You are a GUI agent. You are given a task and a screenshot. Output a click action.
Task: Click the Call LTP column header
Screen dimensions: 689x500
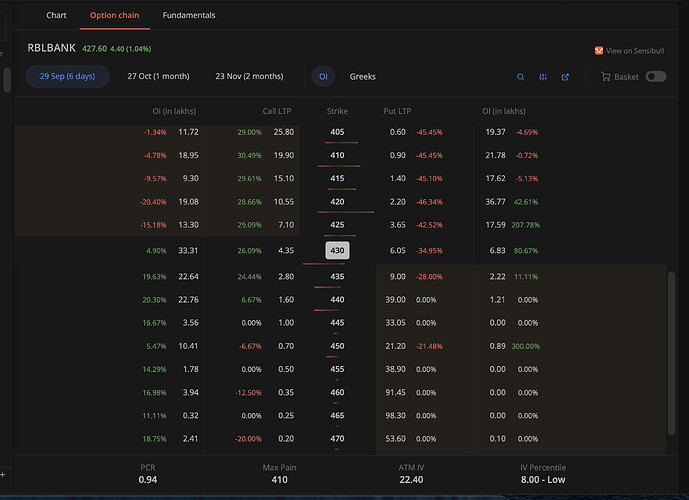coord(277,111)
